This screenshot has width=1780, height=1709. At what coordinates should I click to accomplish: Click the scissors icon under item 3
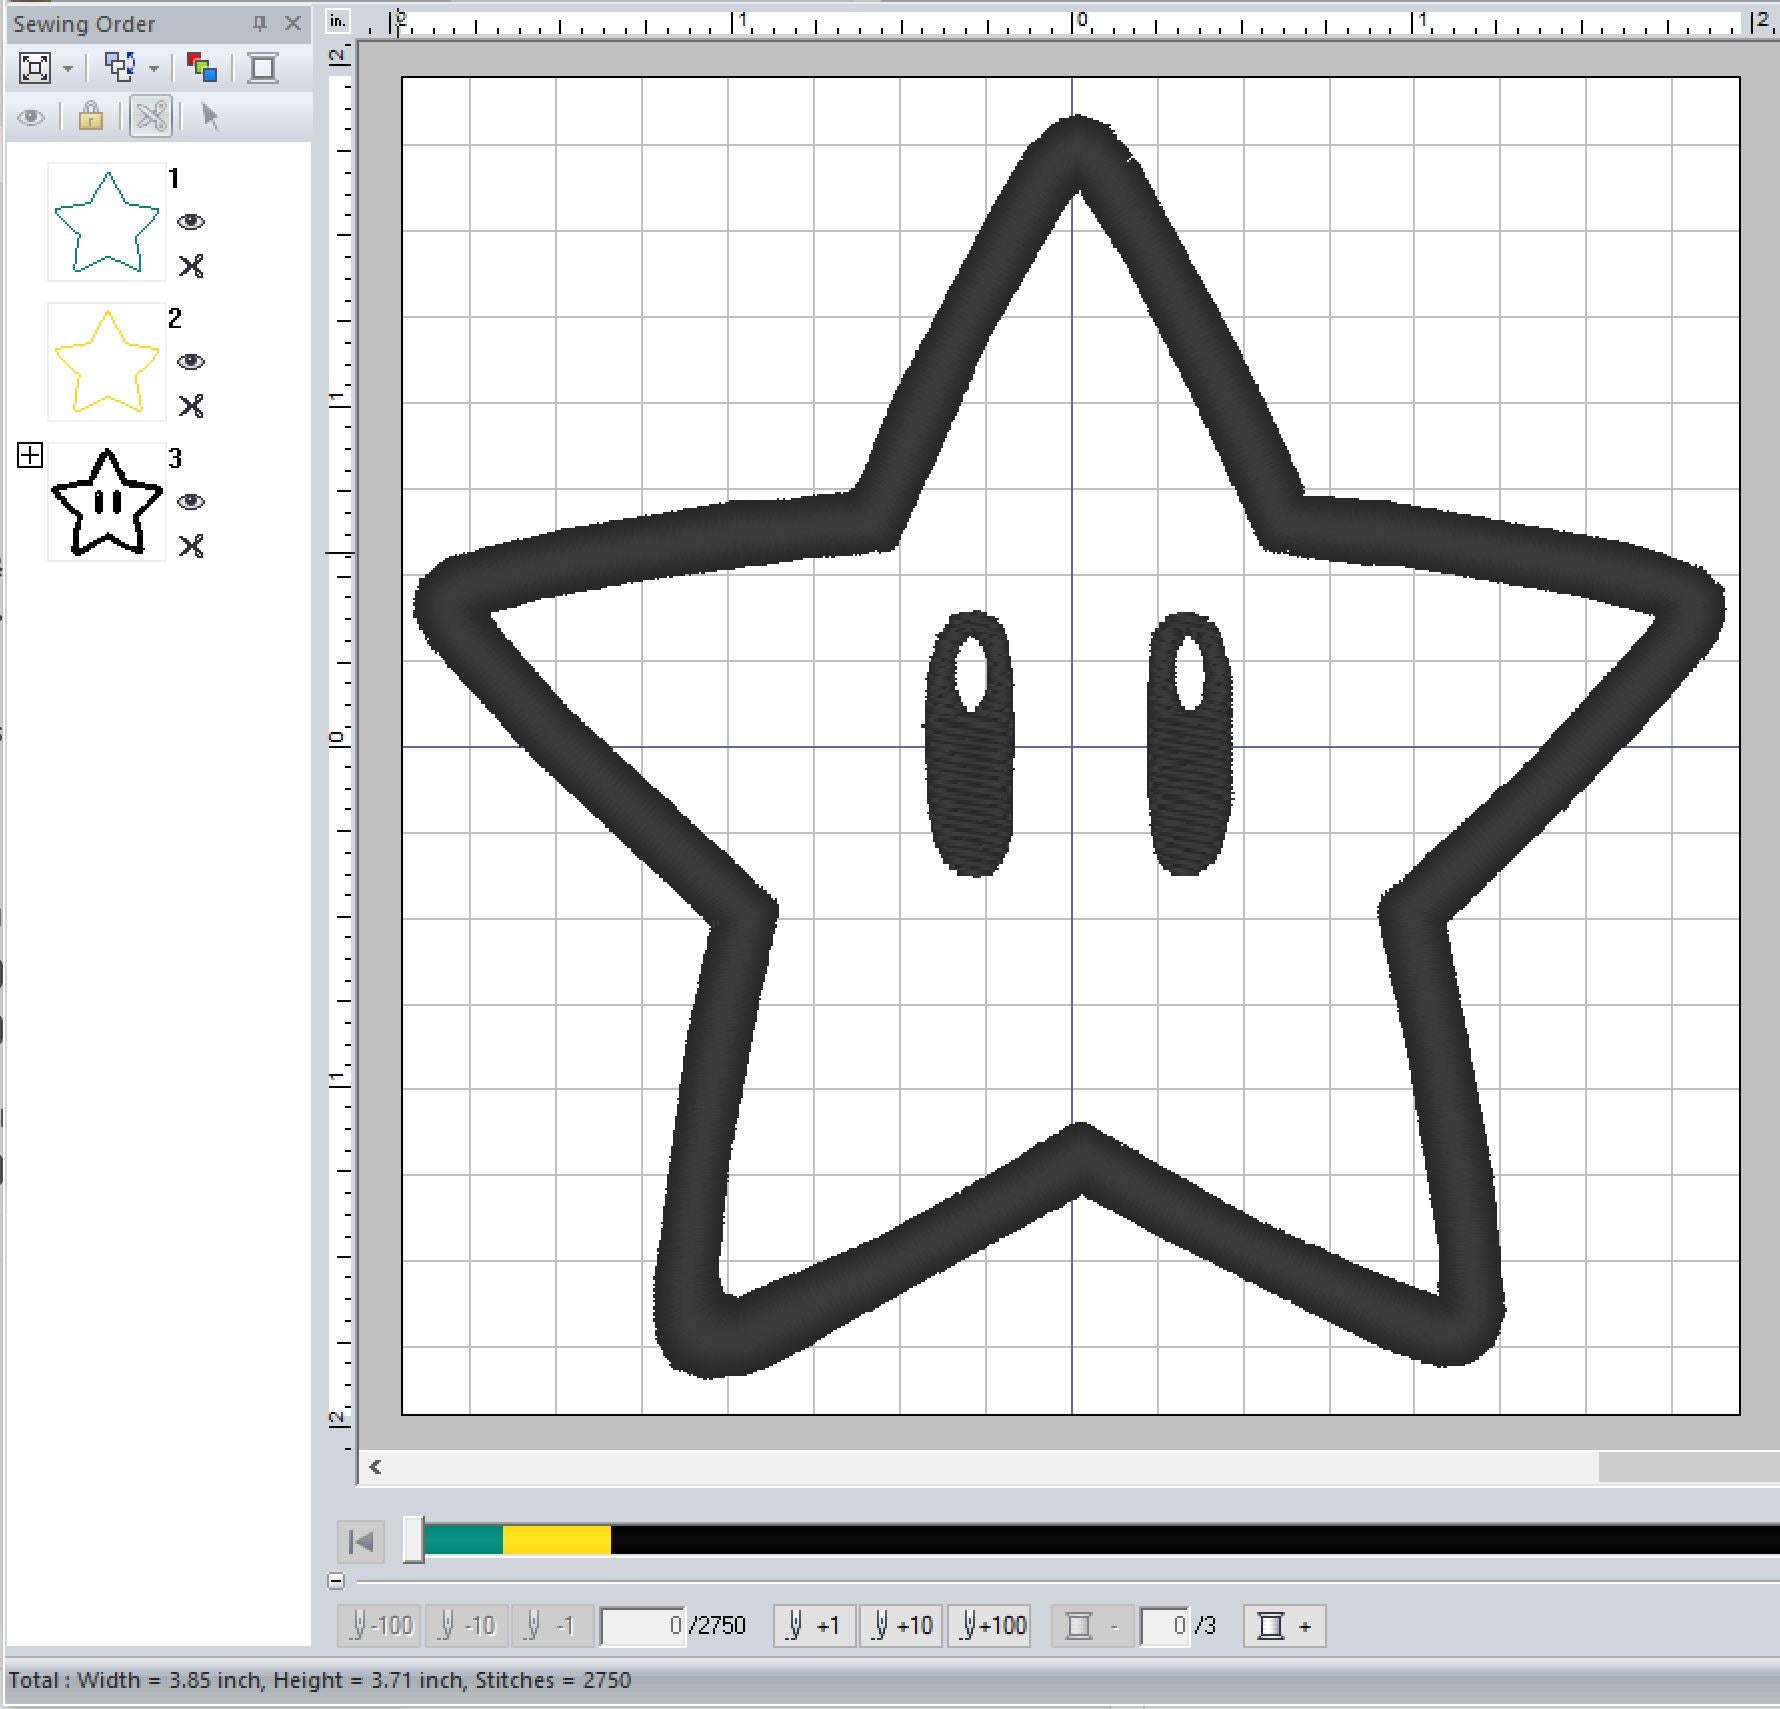pos(191,546)
